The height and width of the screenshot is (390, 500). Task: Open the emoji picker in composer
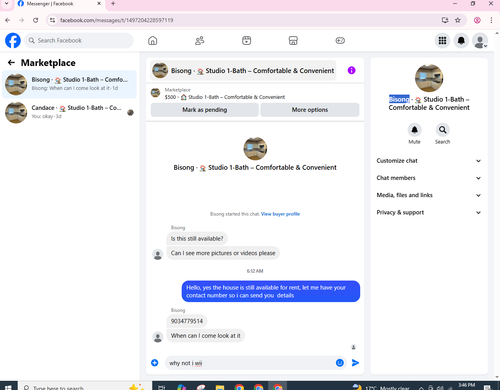click(340, 363)
